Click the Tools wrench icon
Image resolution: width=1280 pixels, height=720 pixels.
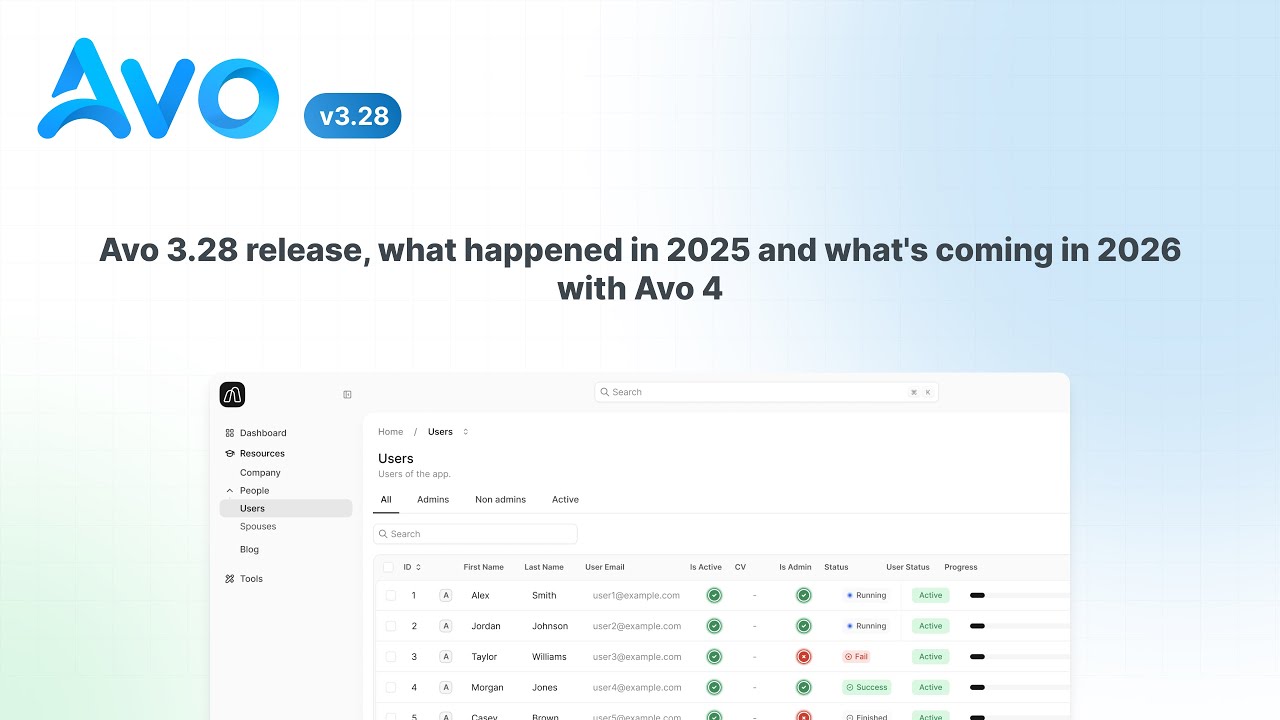pos(230,579)
